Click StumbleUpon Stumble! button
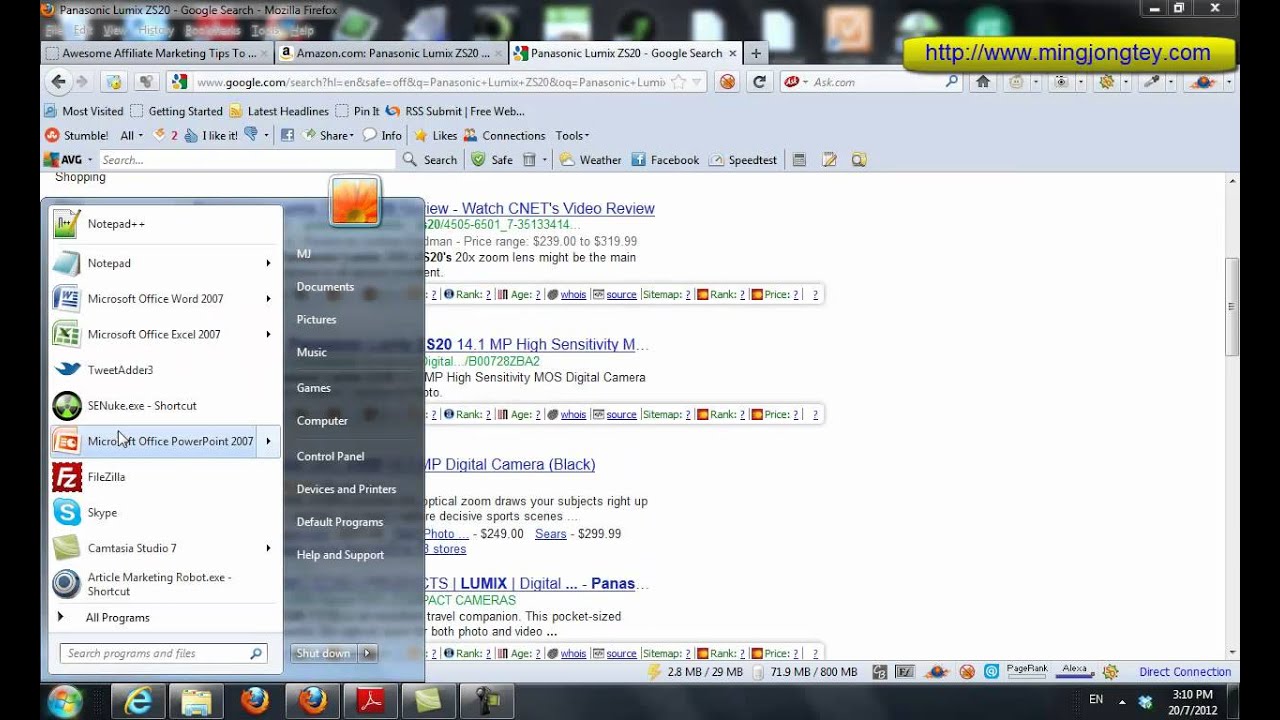The height and width of the screenshot is (720, 1280). point(76,135)
